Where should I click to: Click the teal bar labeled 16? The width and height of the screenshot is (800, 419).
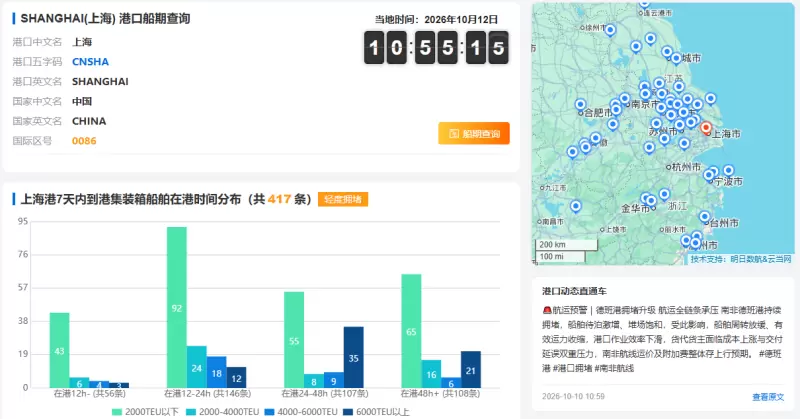[x=431, y=374]
